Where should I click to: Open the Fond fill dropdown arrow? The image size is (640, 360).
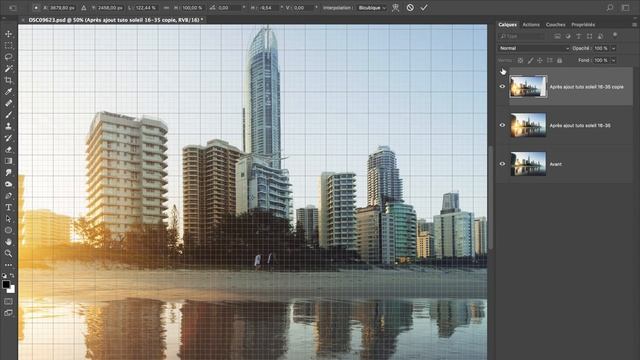pos(613,60)
